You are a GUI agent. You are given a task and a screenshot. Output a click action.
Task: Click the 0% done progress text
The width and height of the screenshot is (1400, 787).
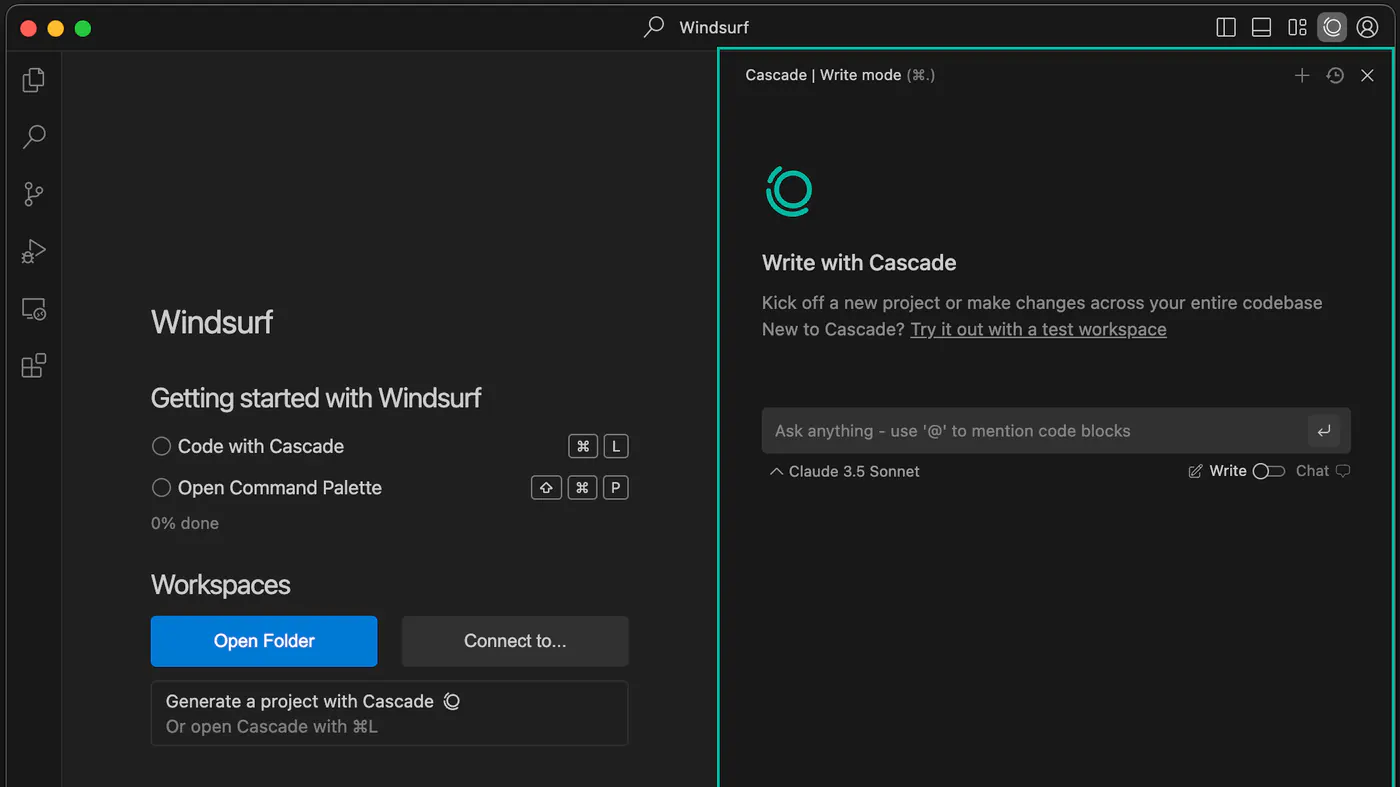coord(185,523)
